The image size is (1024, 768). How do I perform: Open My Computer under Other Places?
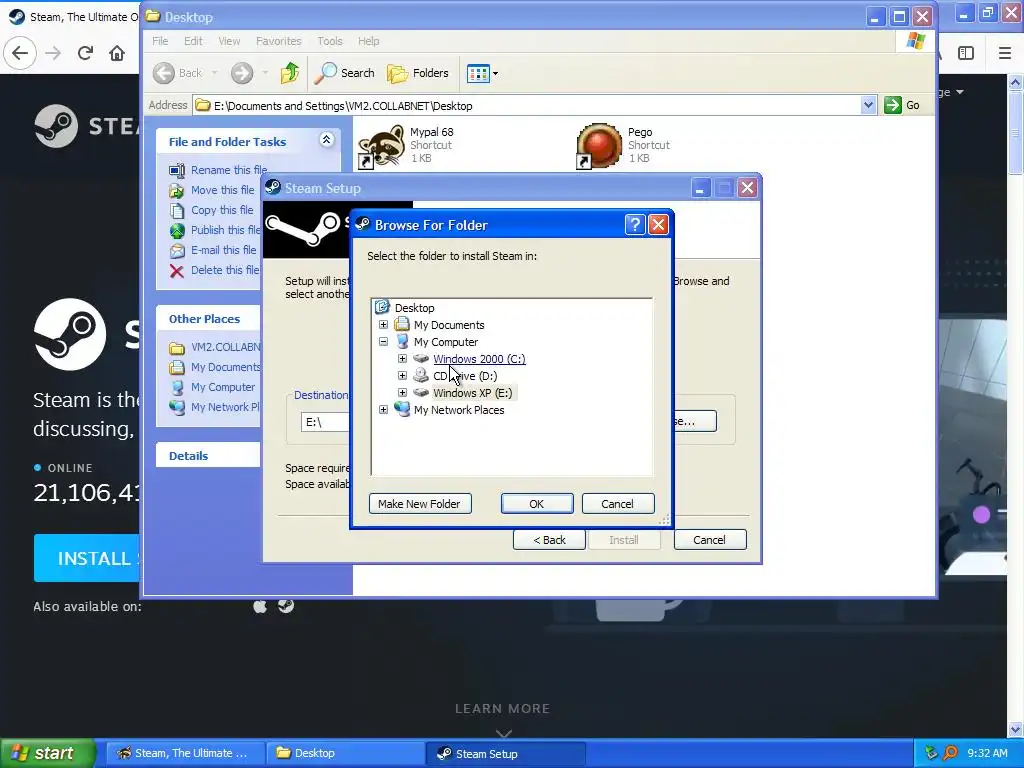212,387
